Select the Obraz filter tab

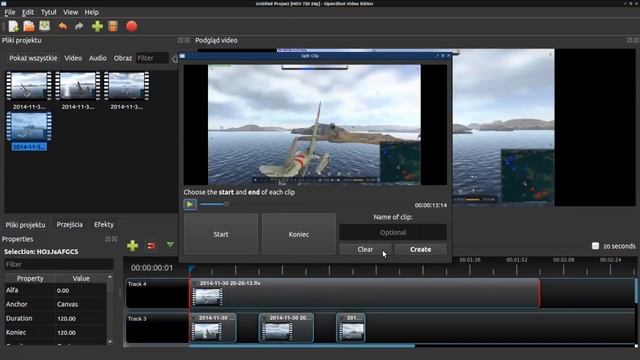[123, 58]
